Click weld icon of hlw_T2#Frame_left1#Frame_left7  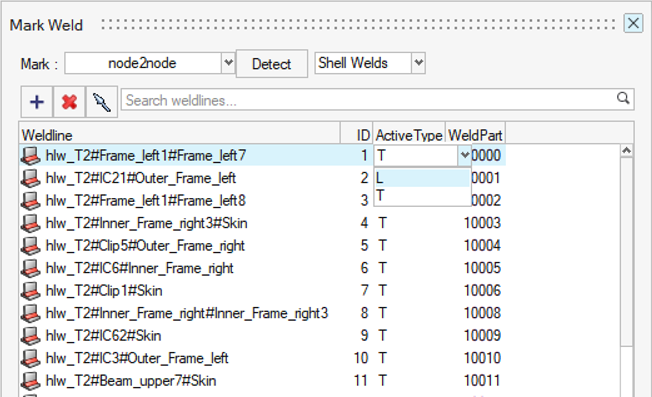[x=31, y=156]
